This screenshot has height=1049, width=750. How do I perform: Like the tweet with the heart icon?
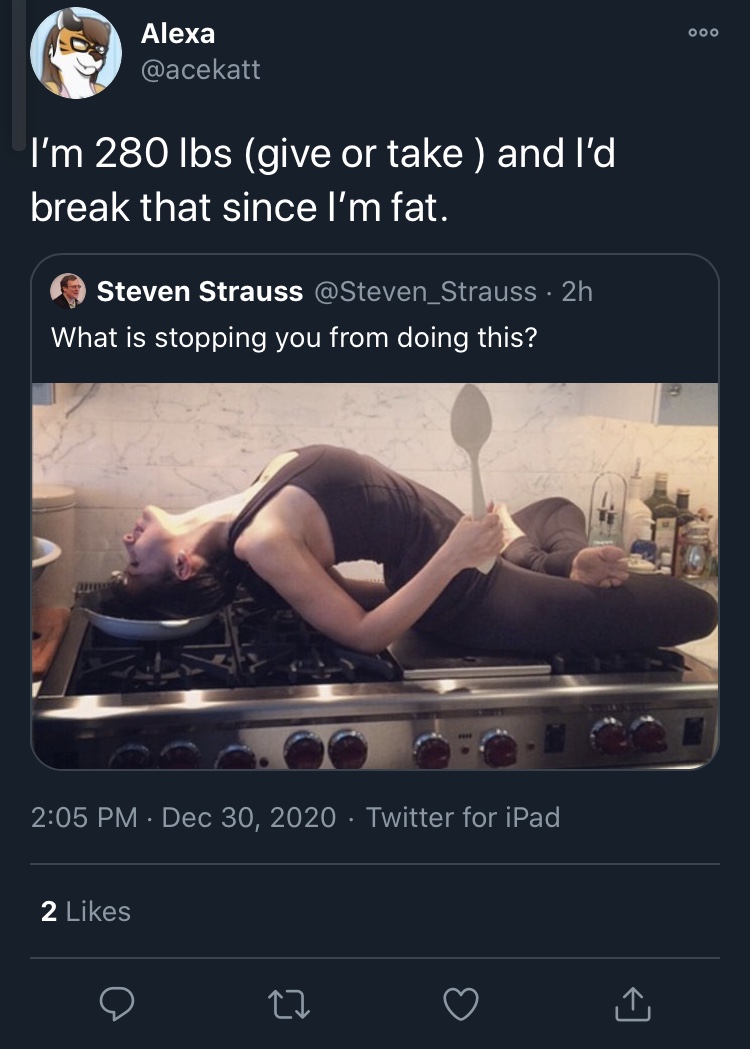tap(461, 1004)
